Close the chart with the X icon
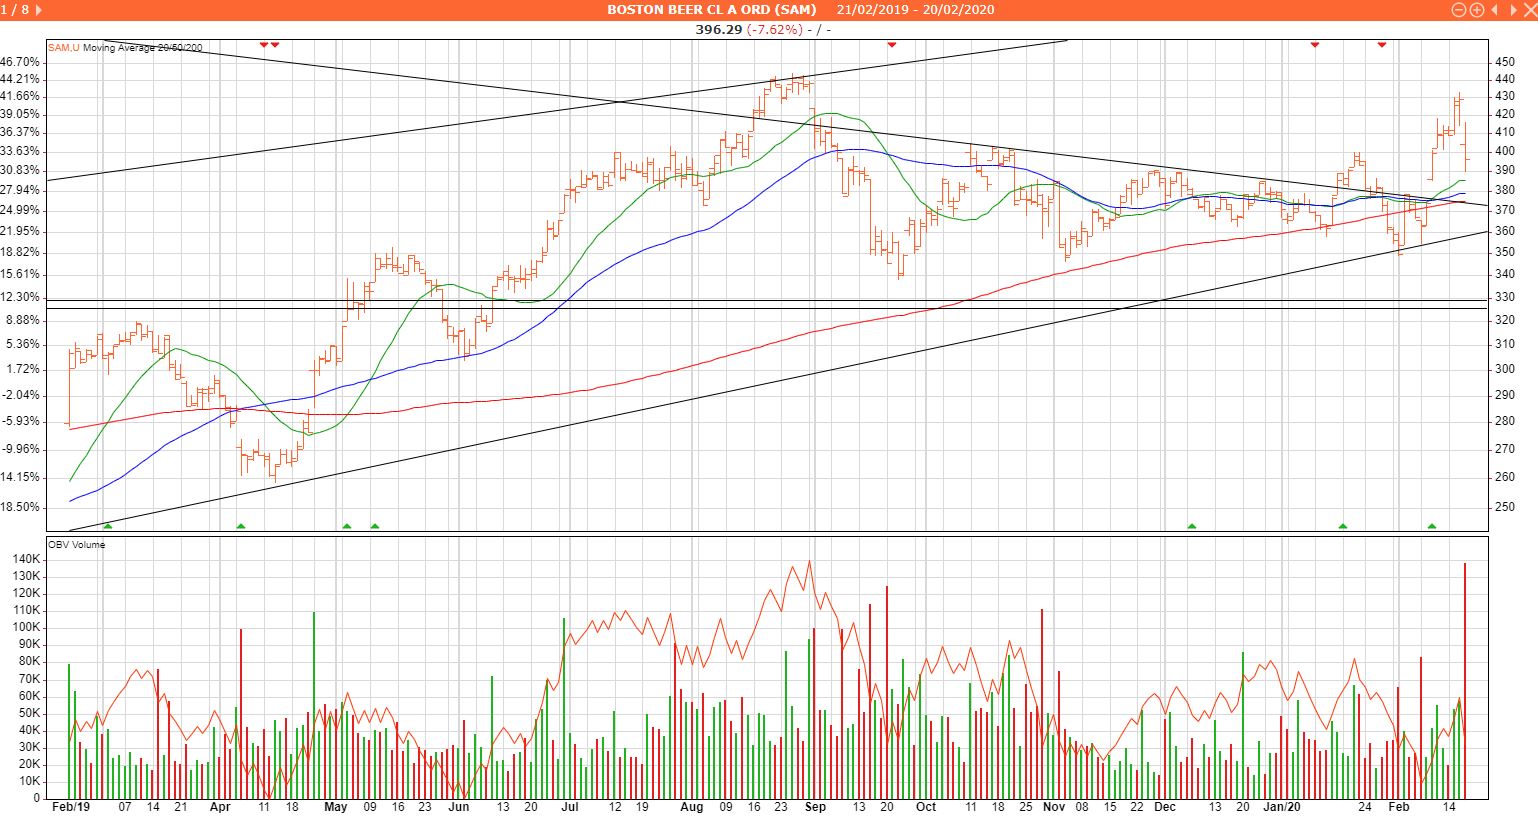Screen dimensions: 1538x819 [1529, 9]
